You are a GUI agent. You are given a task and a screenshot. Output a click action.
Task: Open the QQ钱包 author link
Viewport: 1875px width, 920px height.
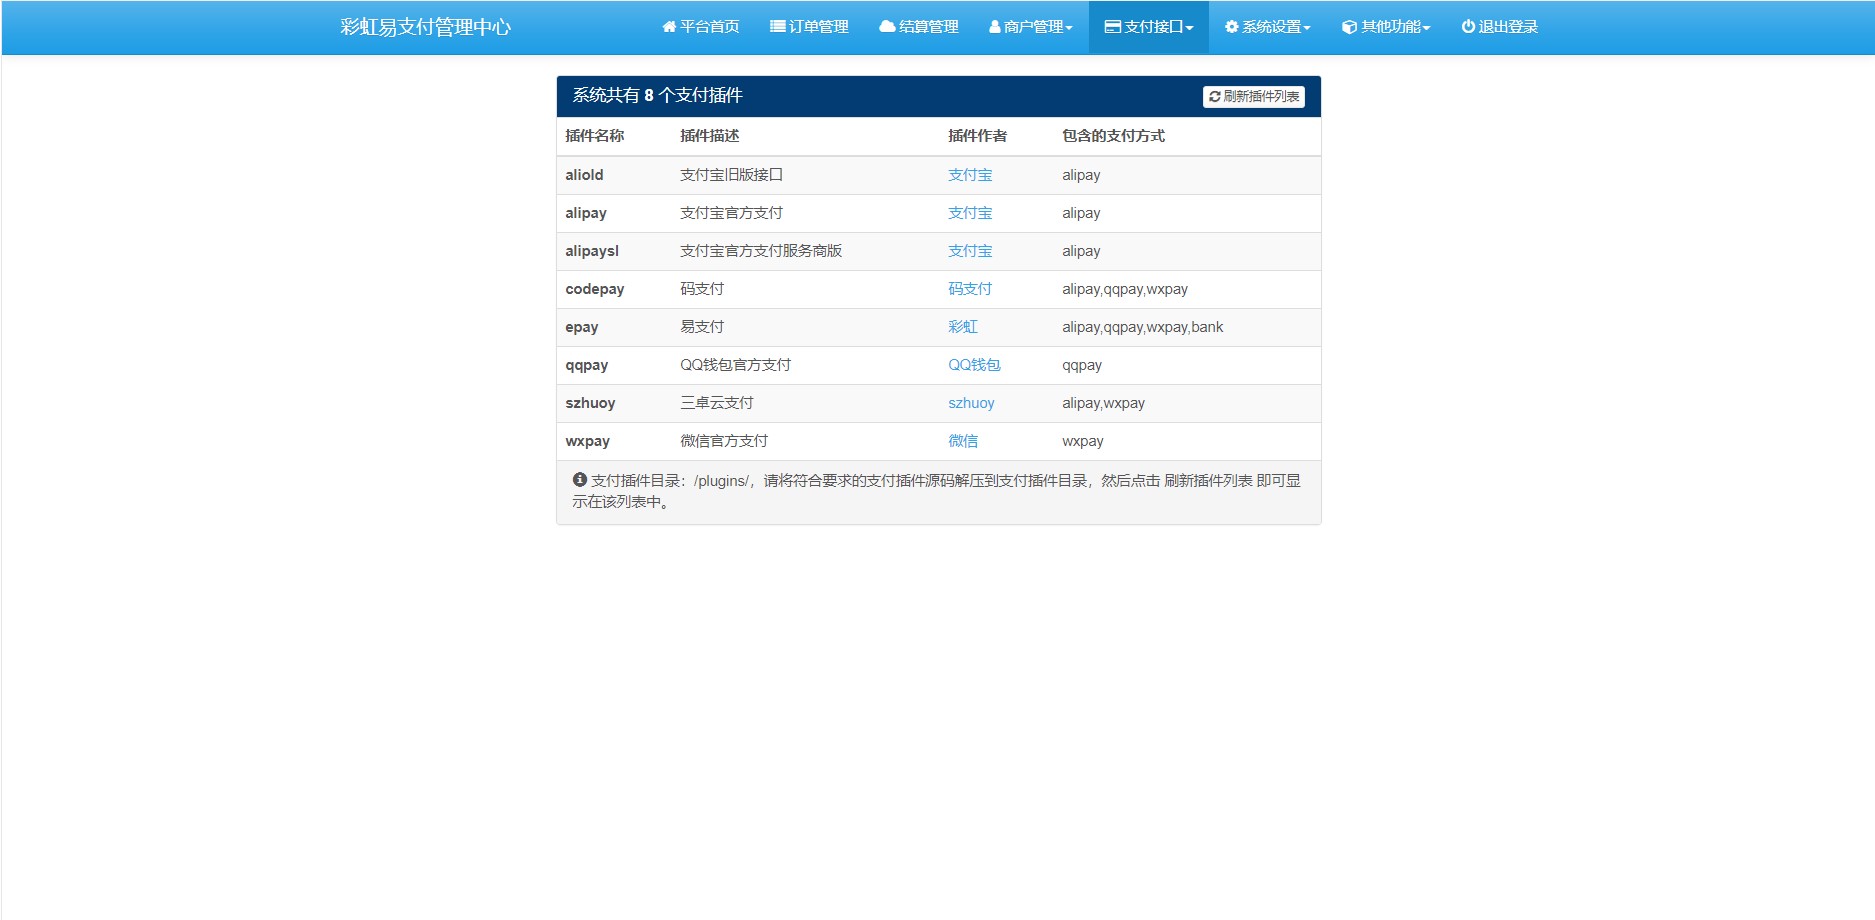tap(974, 365)
